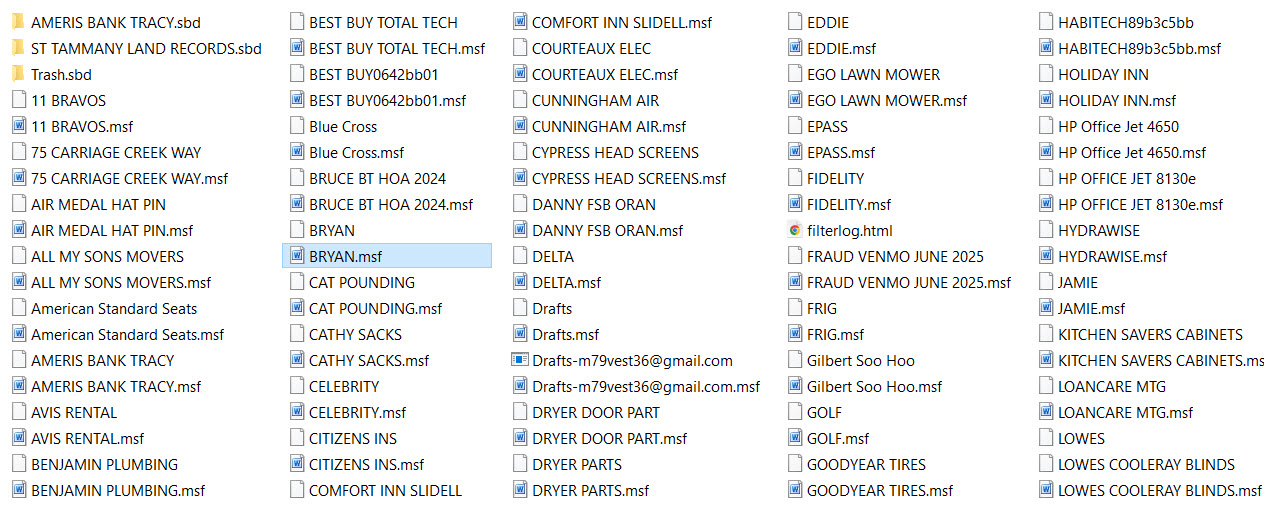Click the BRUCE BT HOA 2024.msf icon
1264x509 pixels.
tap(296, 204)
